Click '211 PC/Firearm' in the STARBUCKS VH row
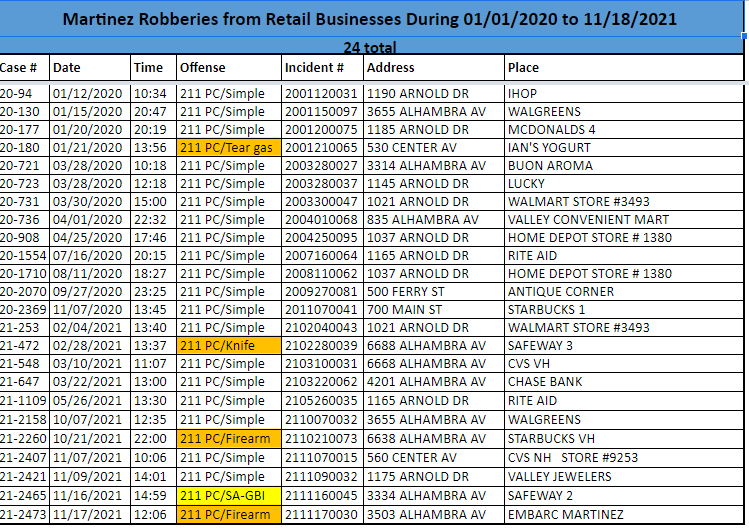 click(229, 438)
